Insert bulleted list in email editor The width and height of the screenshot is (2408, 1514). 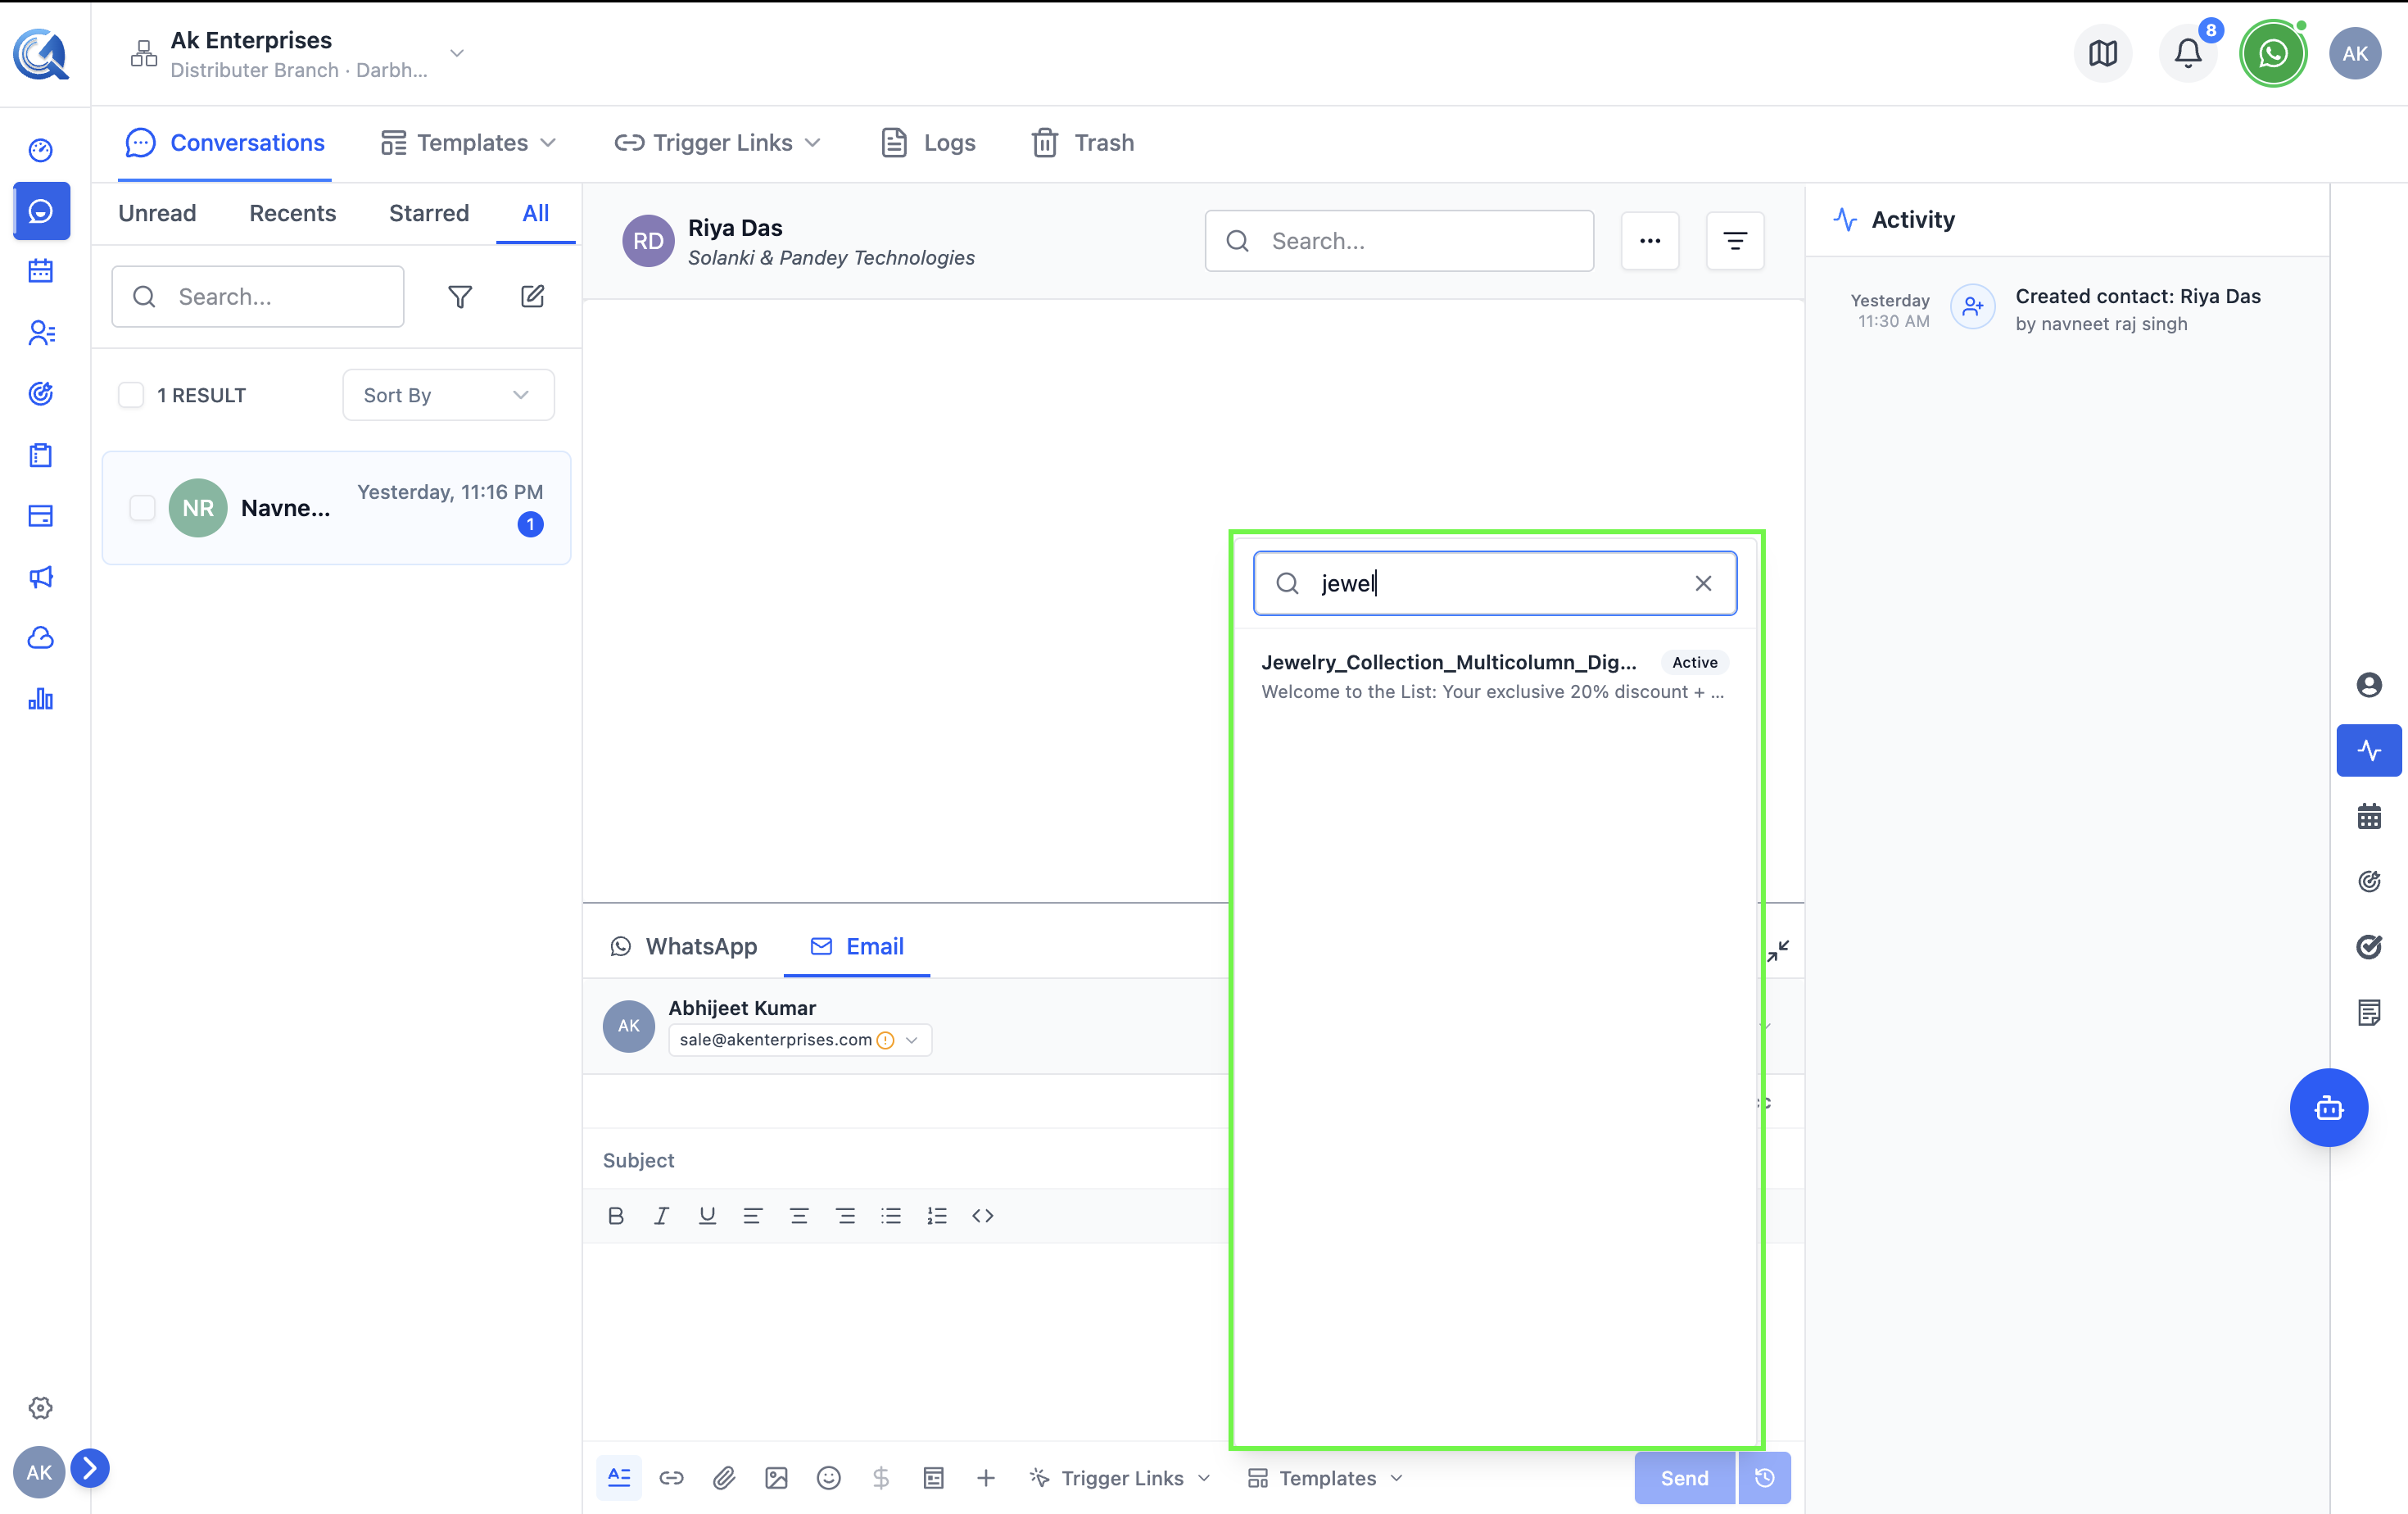click(891, 1216)
